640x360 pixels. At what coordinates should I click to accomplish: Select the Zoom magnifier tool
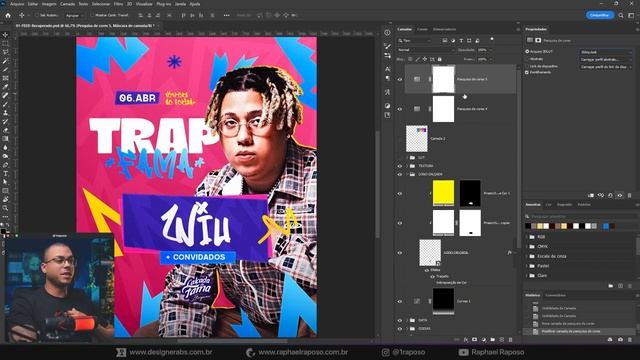pyautogui.click(x=5, y=208)
